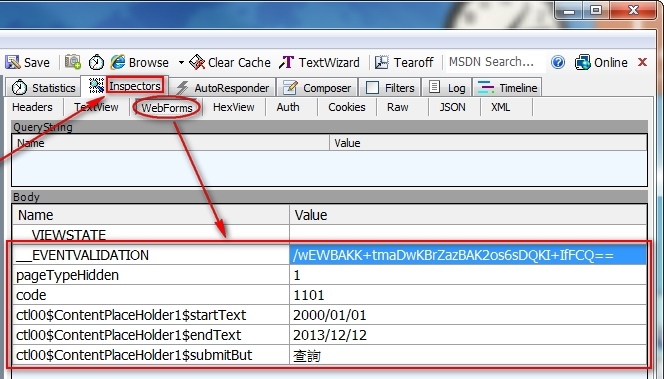The height and width of the screenshot is (379, 664).
Task: Minimize the window
Action: (570, 10)
